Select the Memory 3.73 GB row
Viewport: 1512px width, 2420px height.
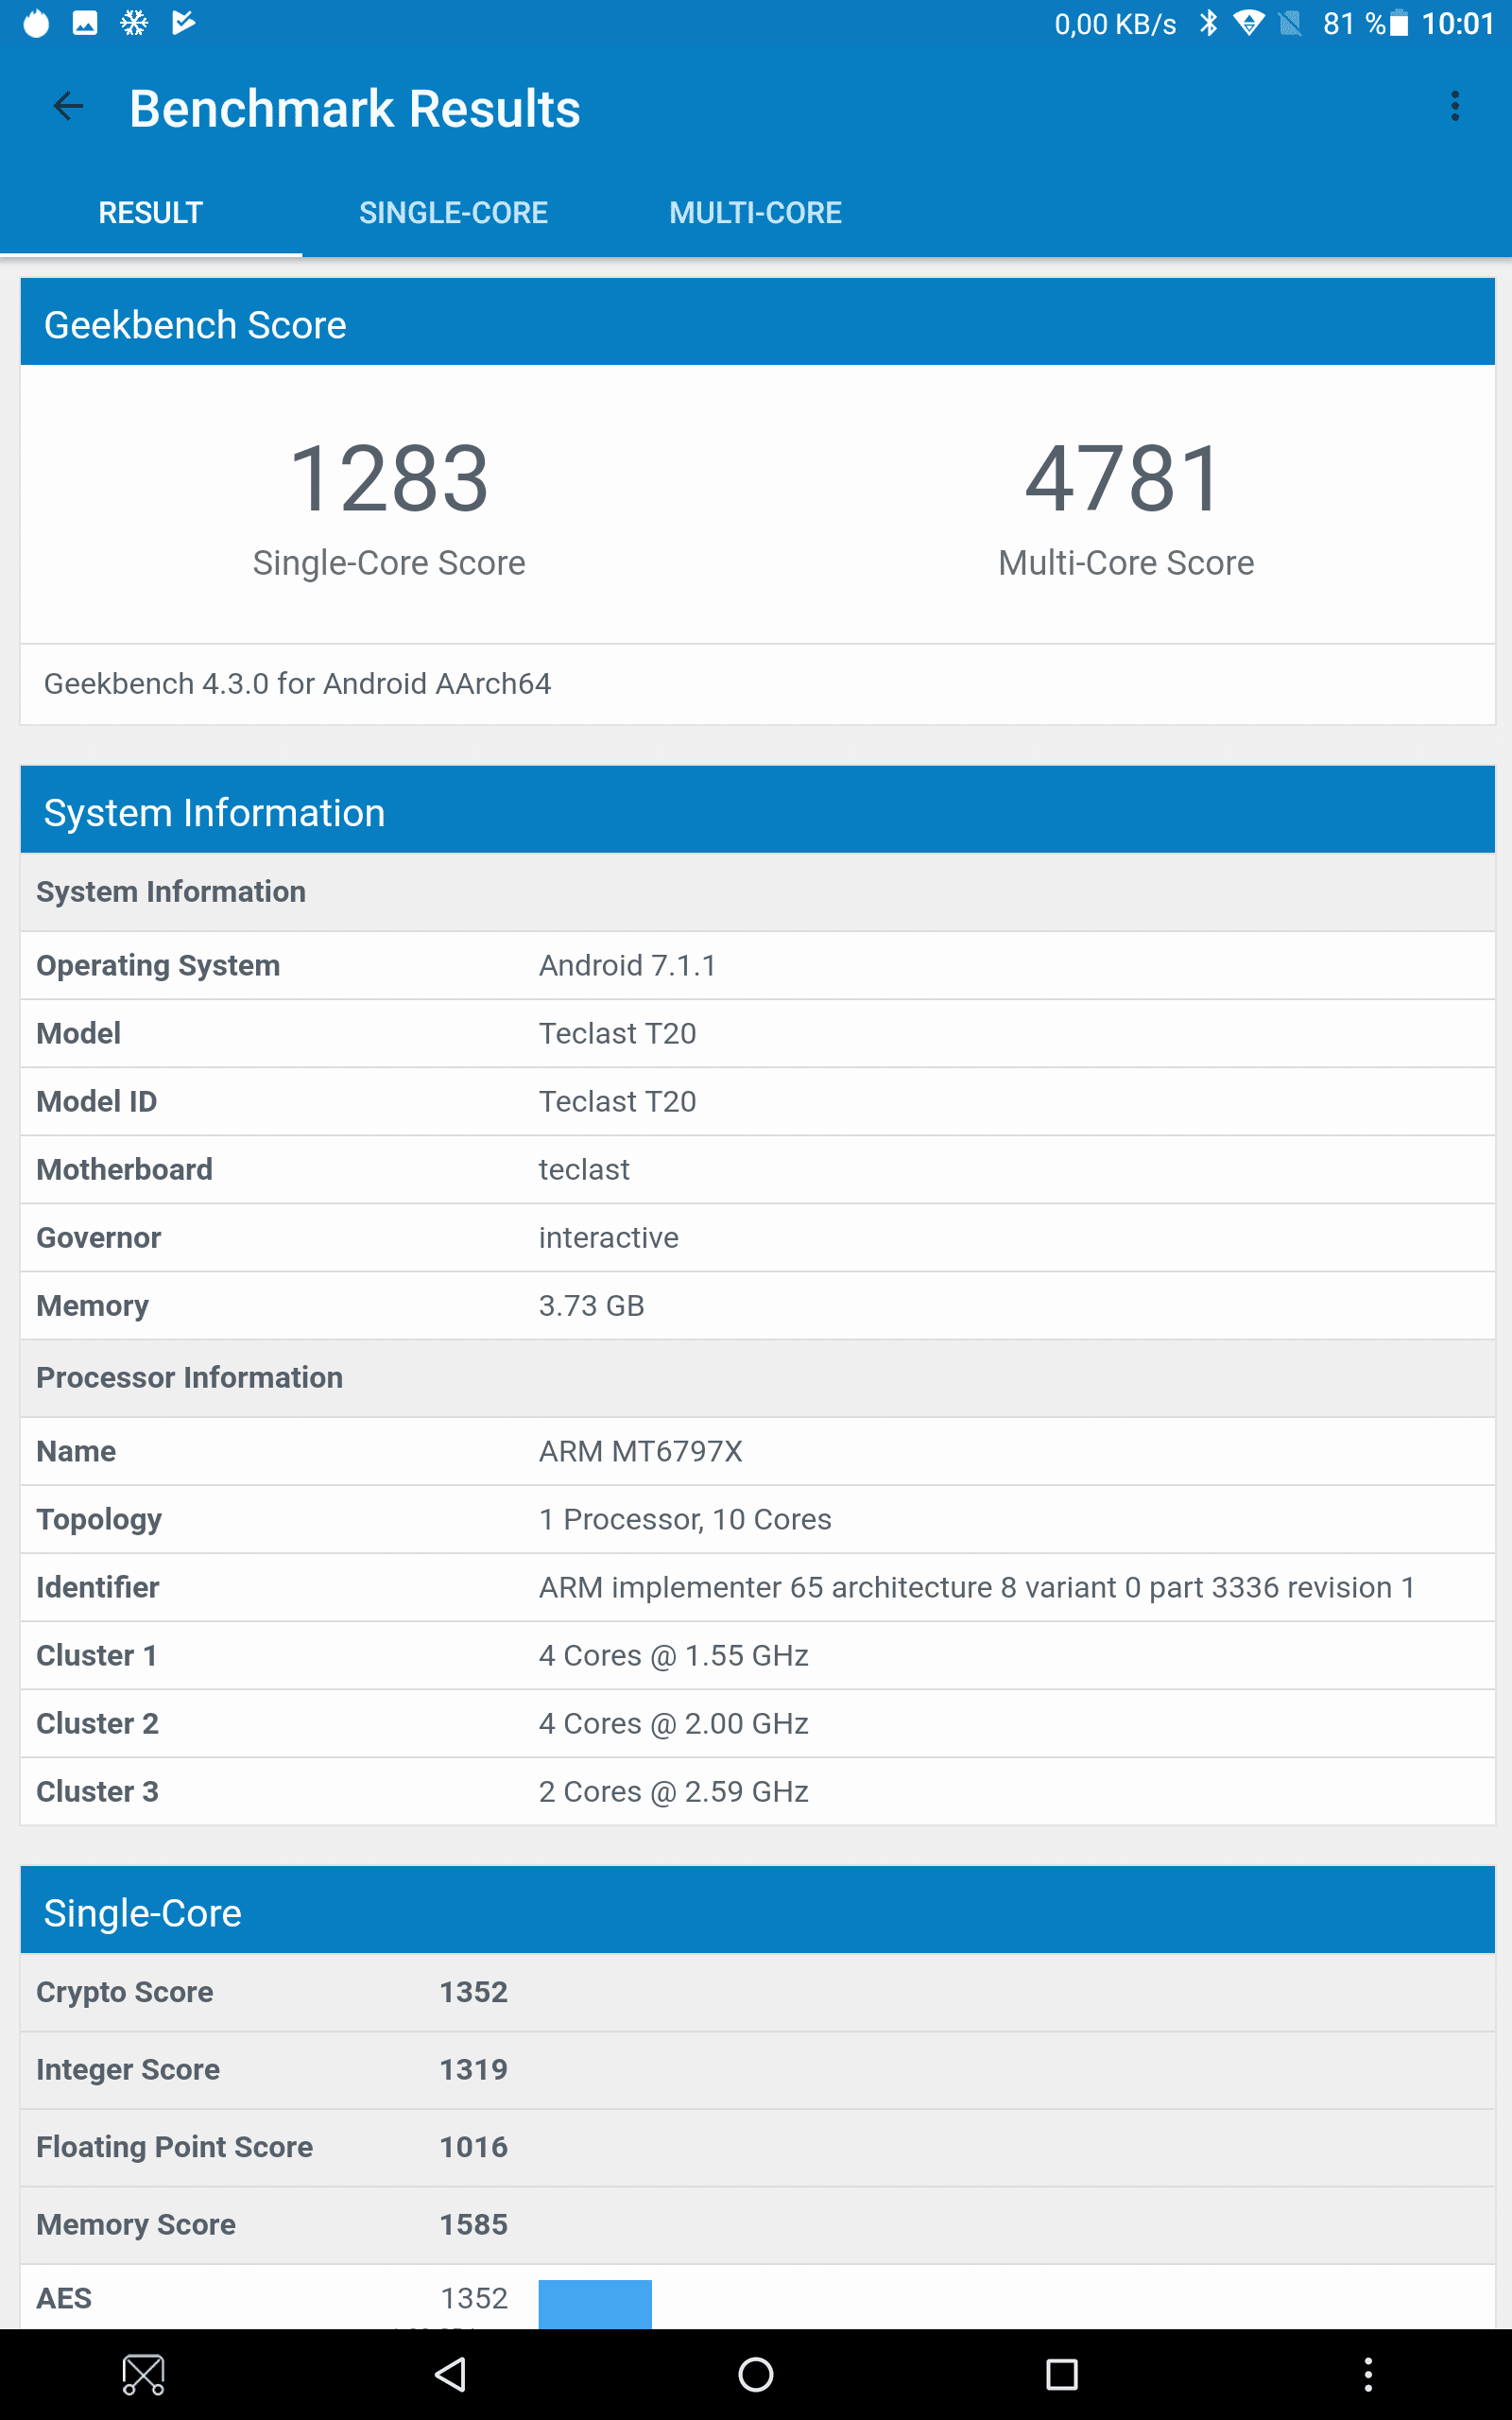point(757,1306)
